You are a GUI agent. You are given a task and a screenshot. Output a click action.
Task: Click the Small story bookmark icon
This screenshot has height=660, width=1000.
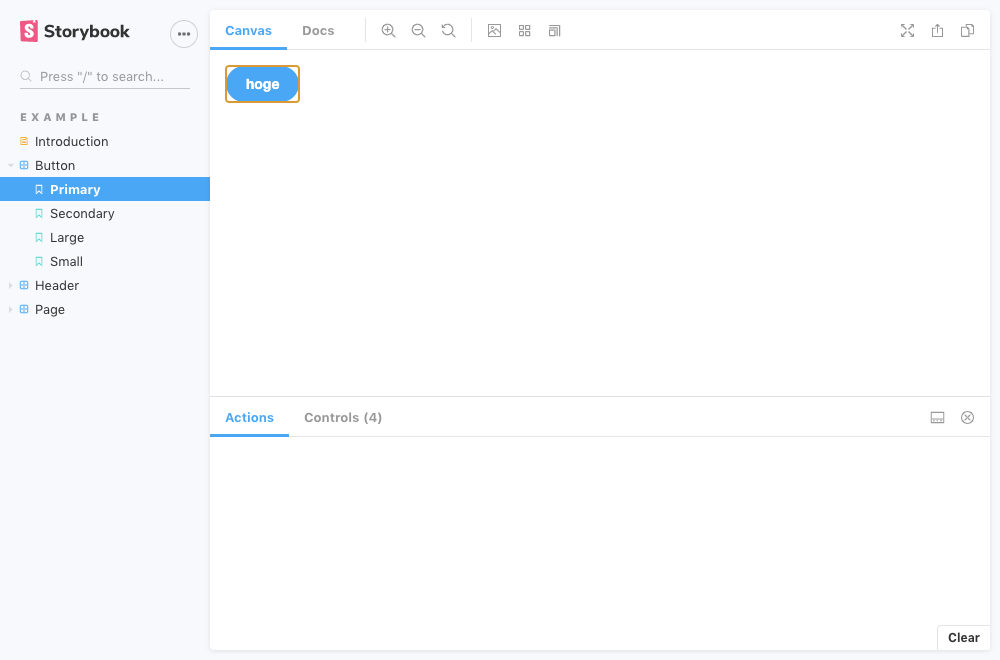pos(39,261)
